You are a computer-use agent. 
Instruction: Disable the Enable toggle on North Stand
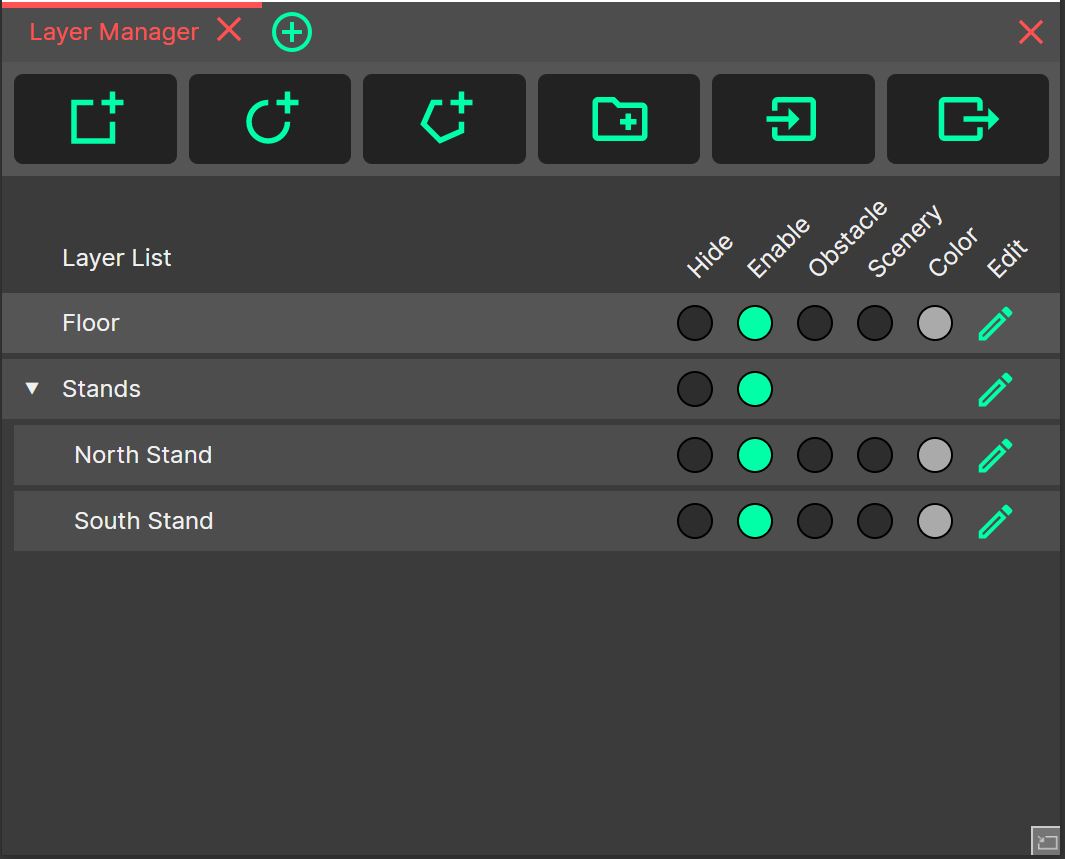click(755, 455)
